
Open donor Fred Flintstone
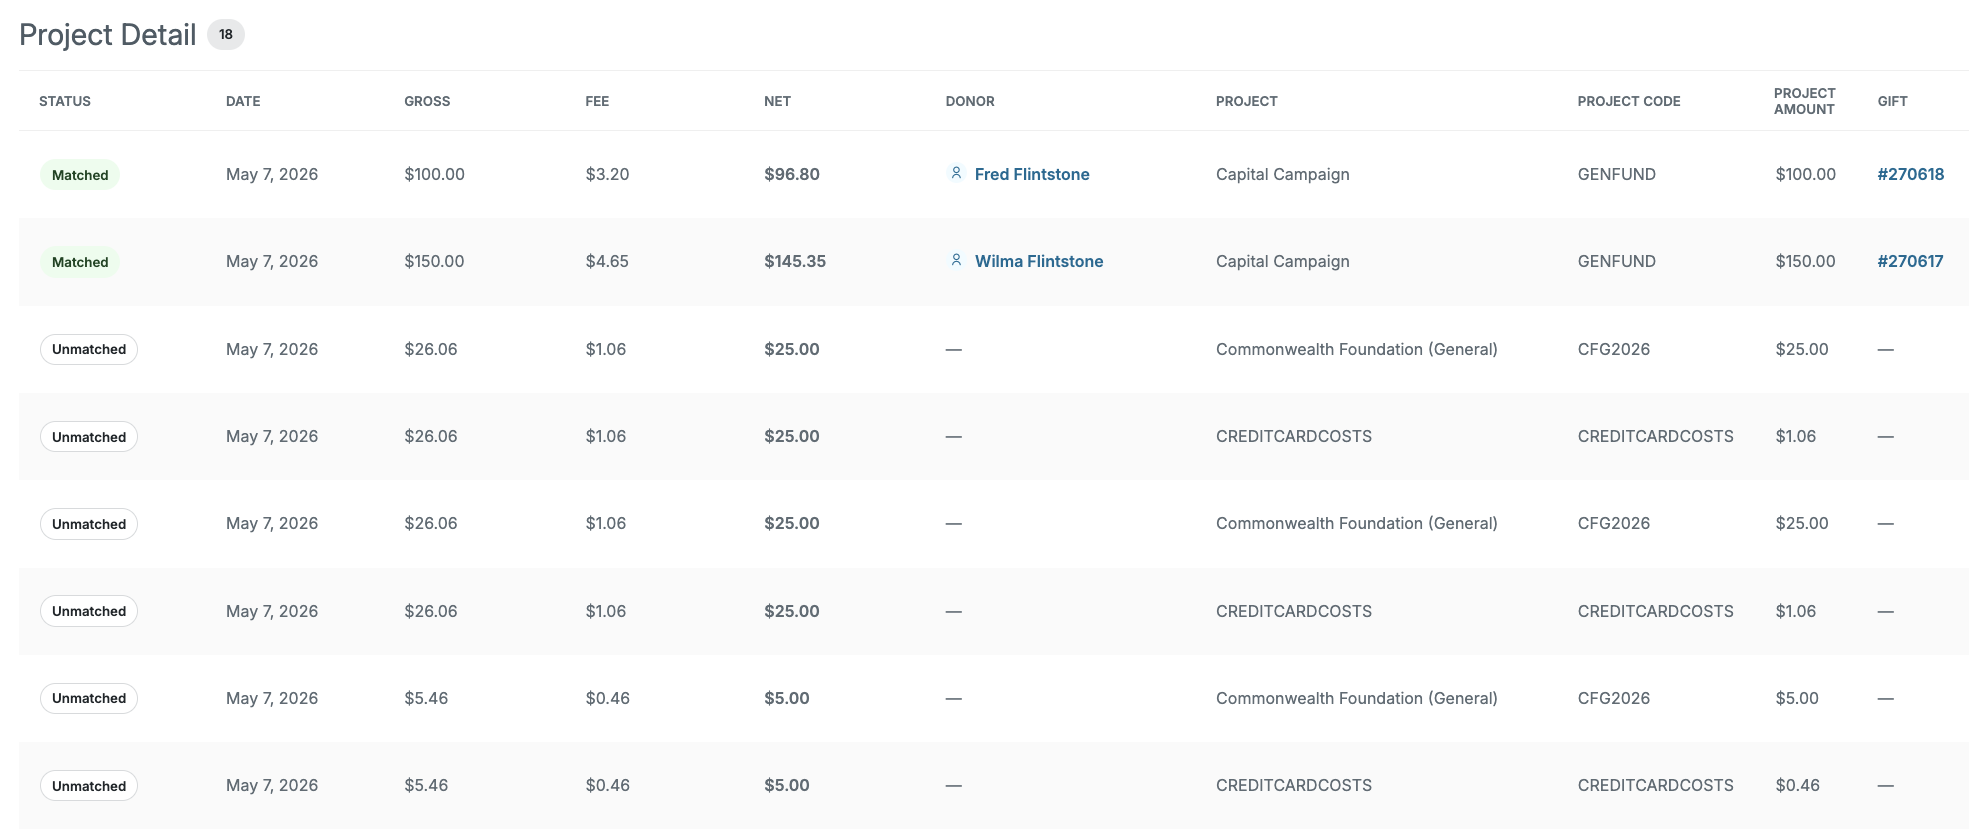click(x=1032, y=174)
